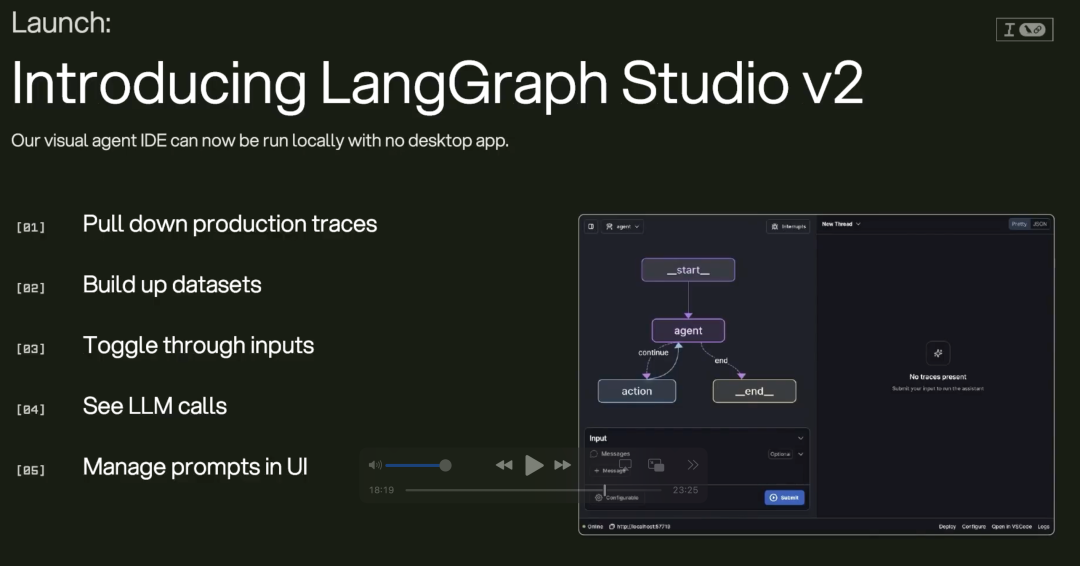Click the Build up datasets line

pos(172,285)
